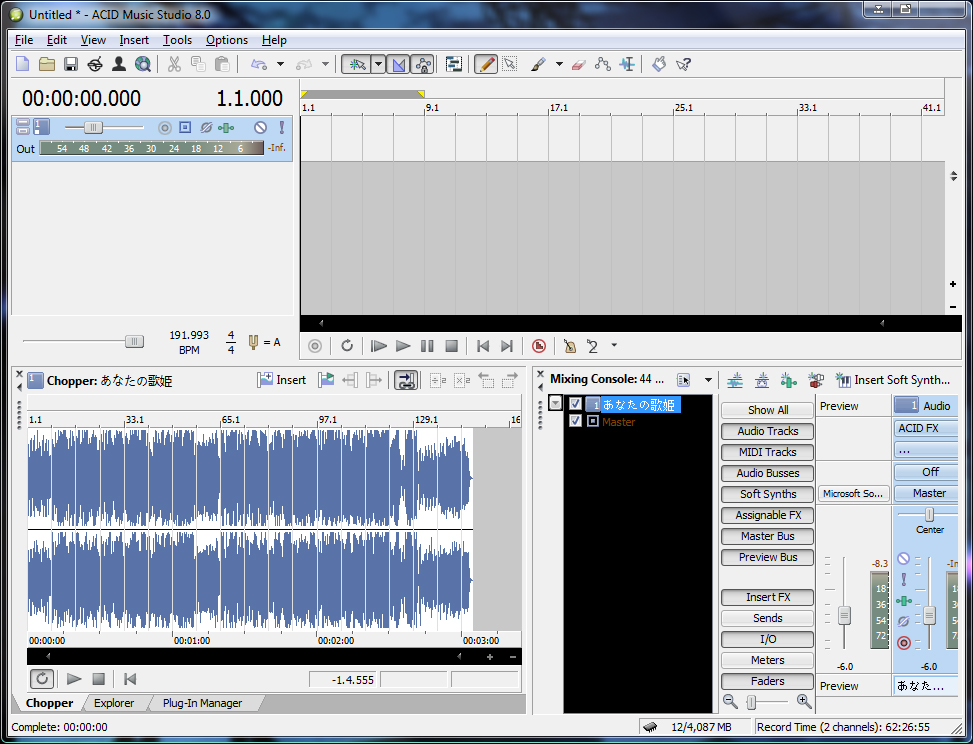Image resolution: width=973 pixels, height=744 pixels.
Task: Click Insert Soft Synth in the Mixing Console
Action: [x=893, y=380]
